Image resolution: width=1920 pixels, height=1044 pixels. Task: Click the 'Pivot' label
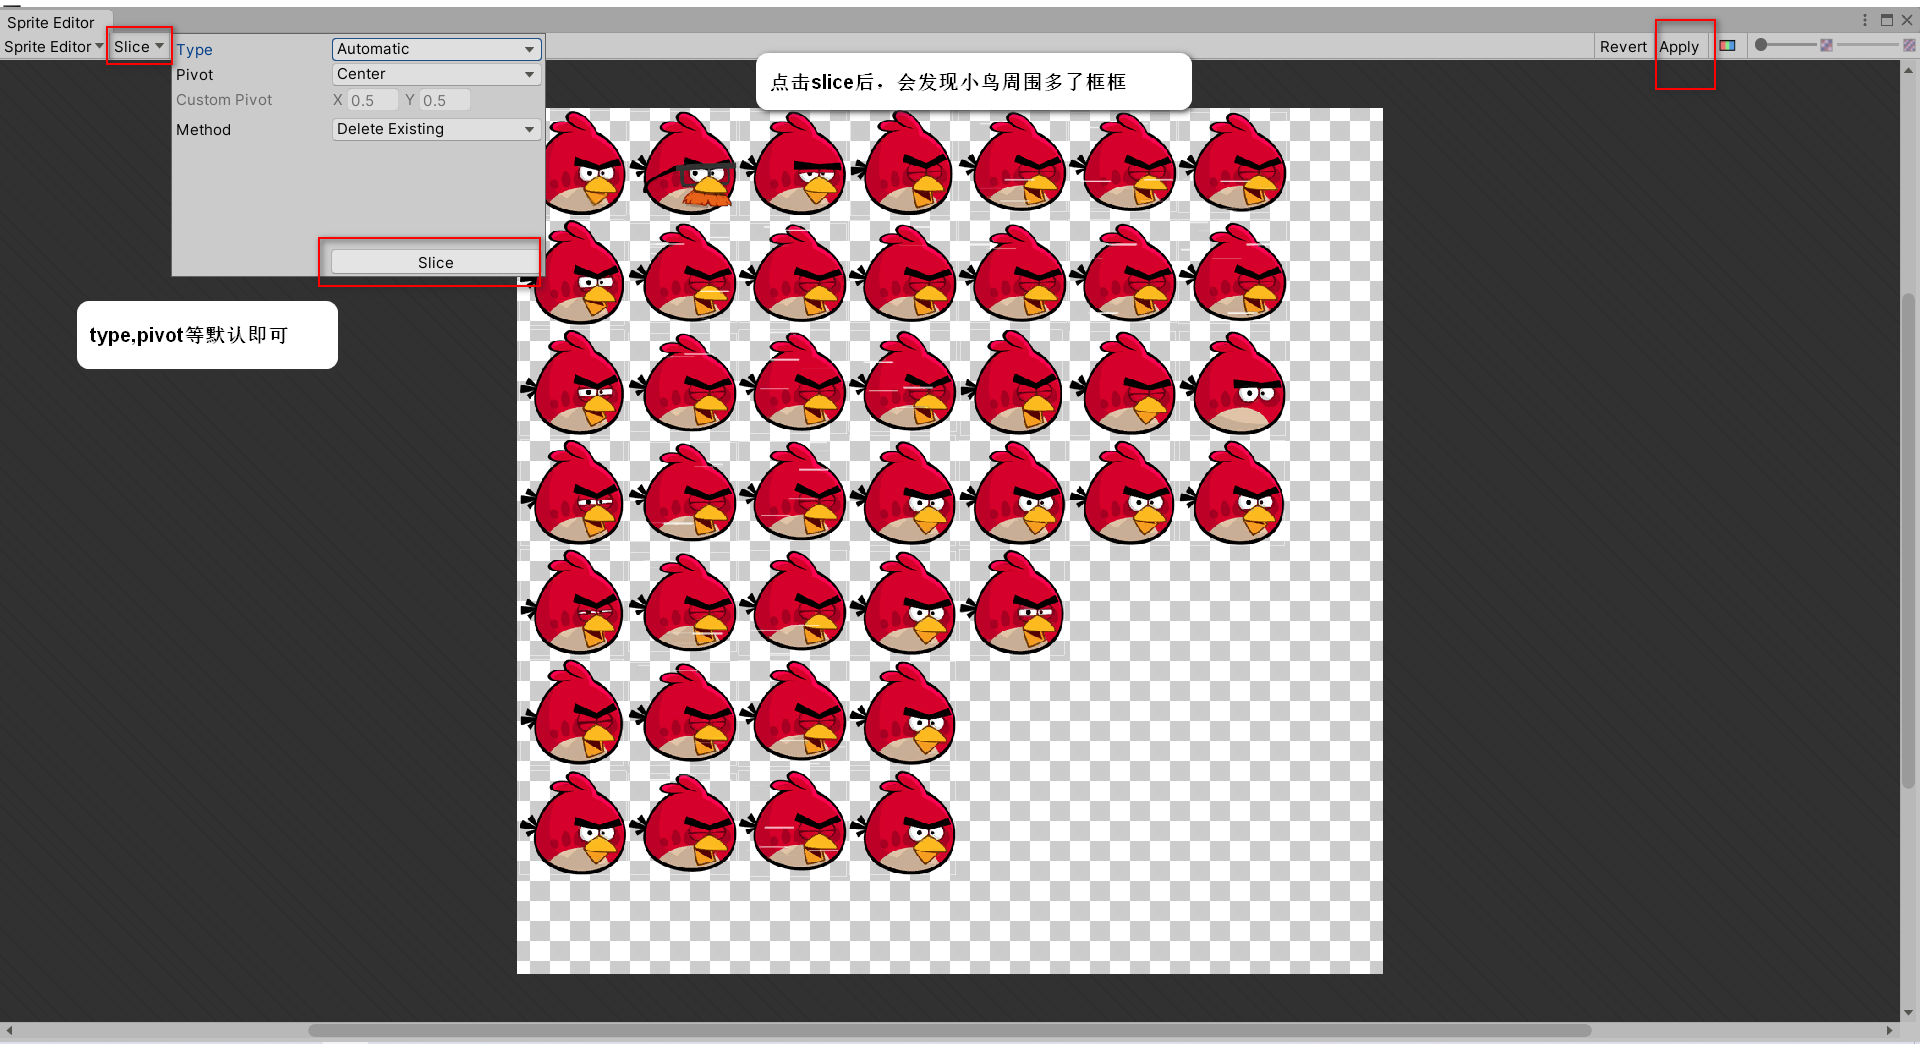tap(195, 75)
